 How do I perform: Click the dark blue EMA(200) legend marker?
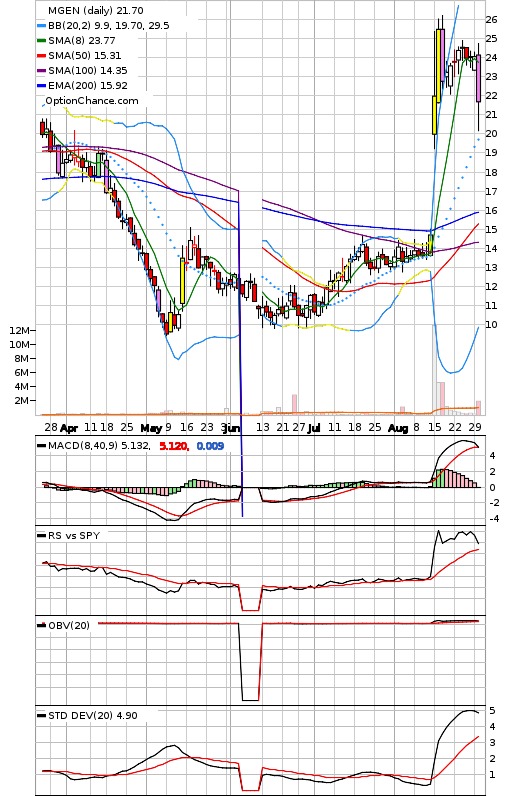[x=42, y=86]
